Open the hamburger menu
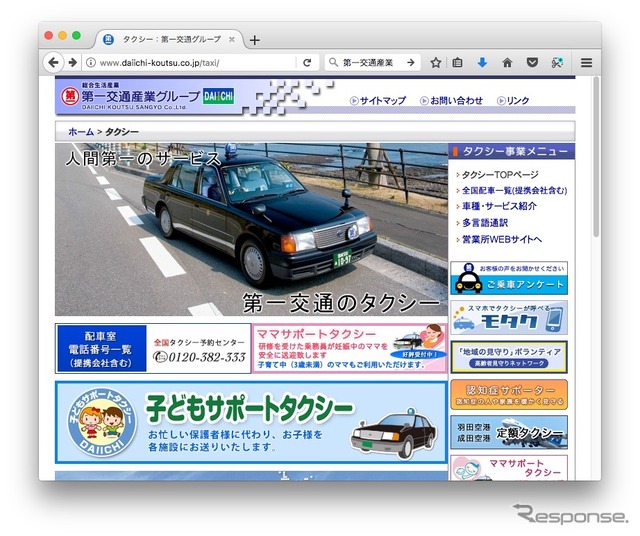 (x=587, y=62)
